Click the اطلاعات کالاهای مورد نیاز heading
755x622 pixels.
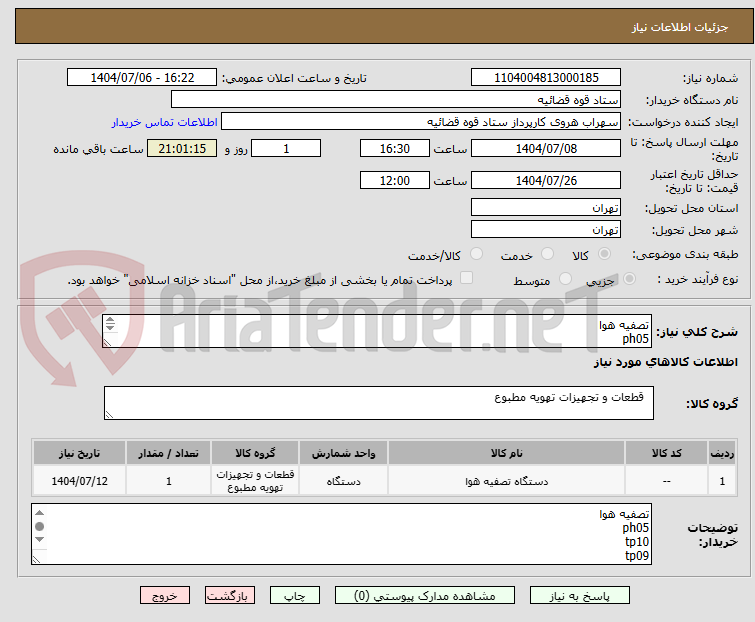tap(665, 362)
